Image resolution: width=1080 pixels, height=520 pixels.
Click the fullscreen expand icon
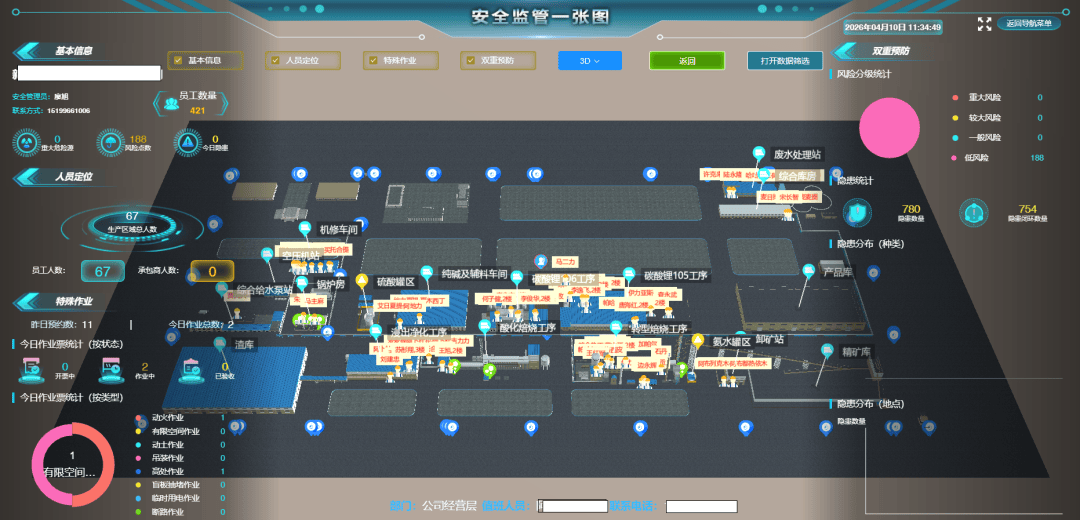pos(984,24)
